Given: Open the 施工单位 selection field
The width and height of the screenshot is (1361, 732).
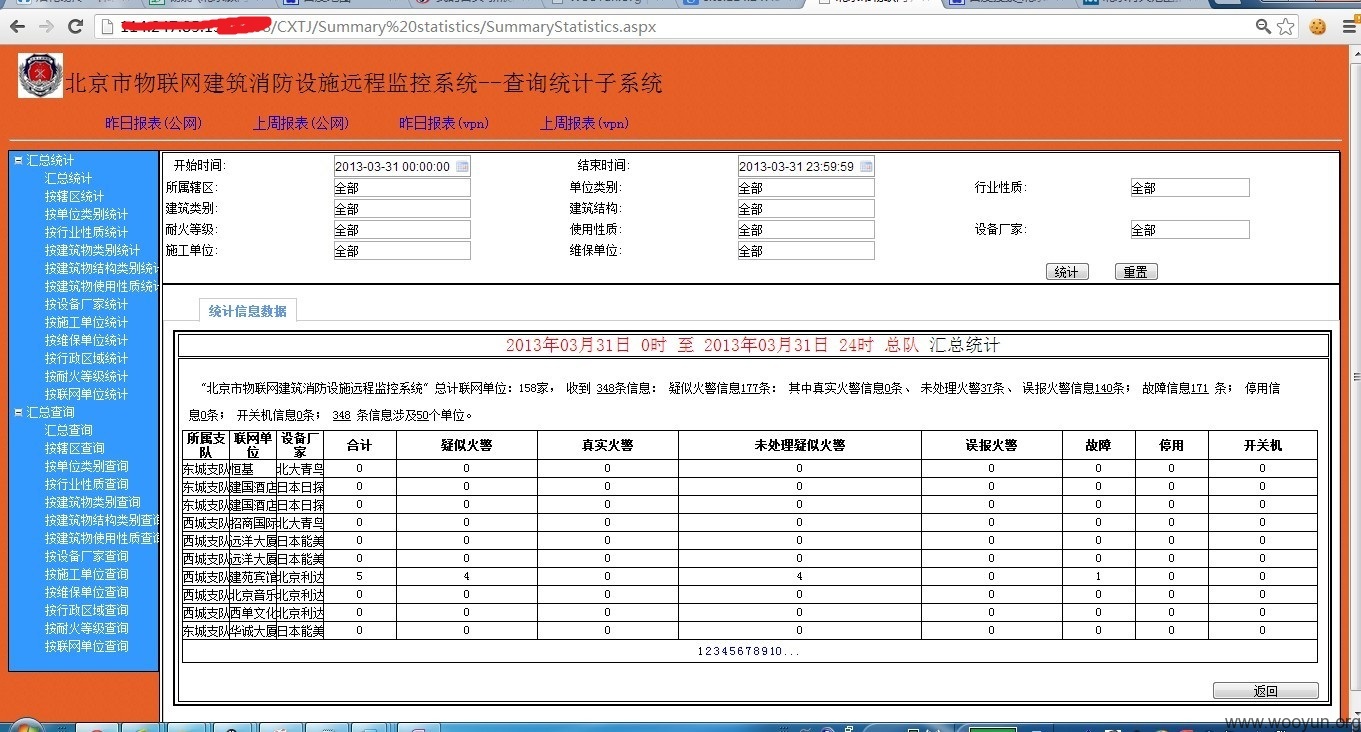Looking at the screenshot, I should point(401,251).
